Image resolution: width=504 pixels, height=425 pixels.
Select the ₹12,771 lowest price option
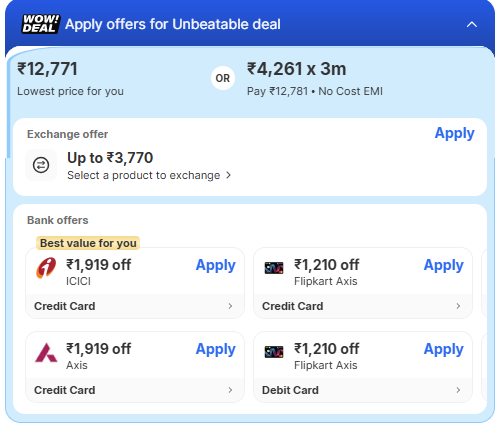70,78
